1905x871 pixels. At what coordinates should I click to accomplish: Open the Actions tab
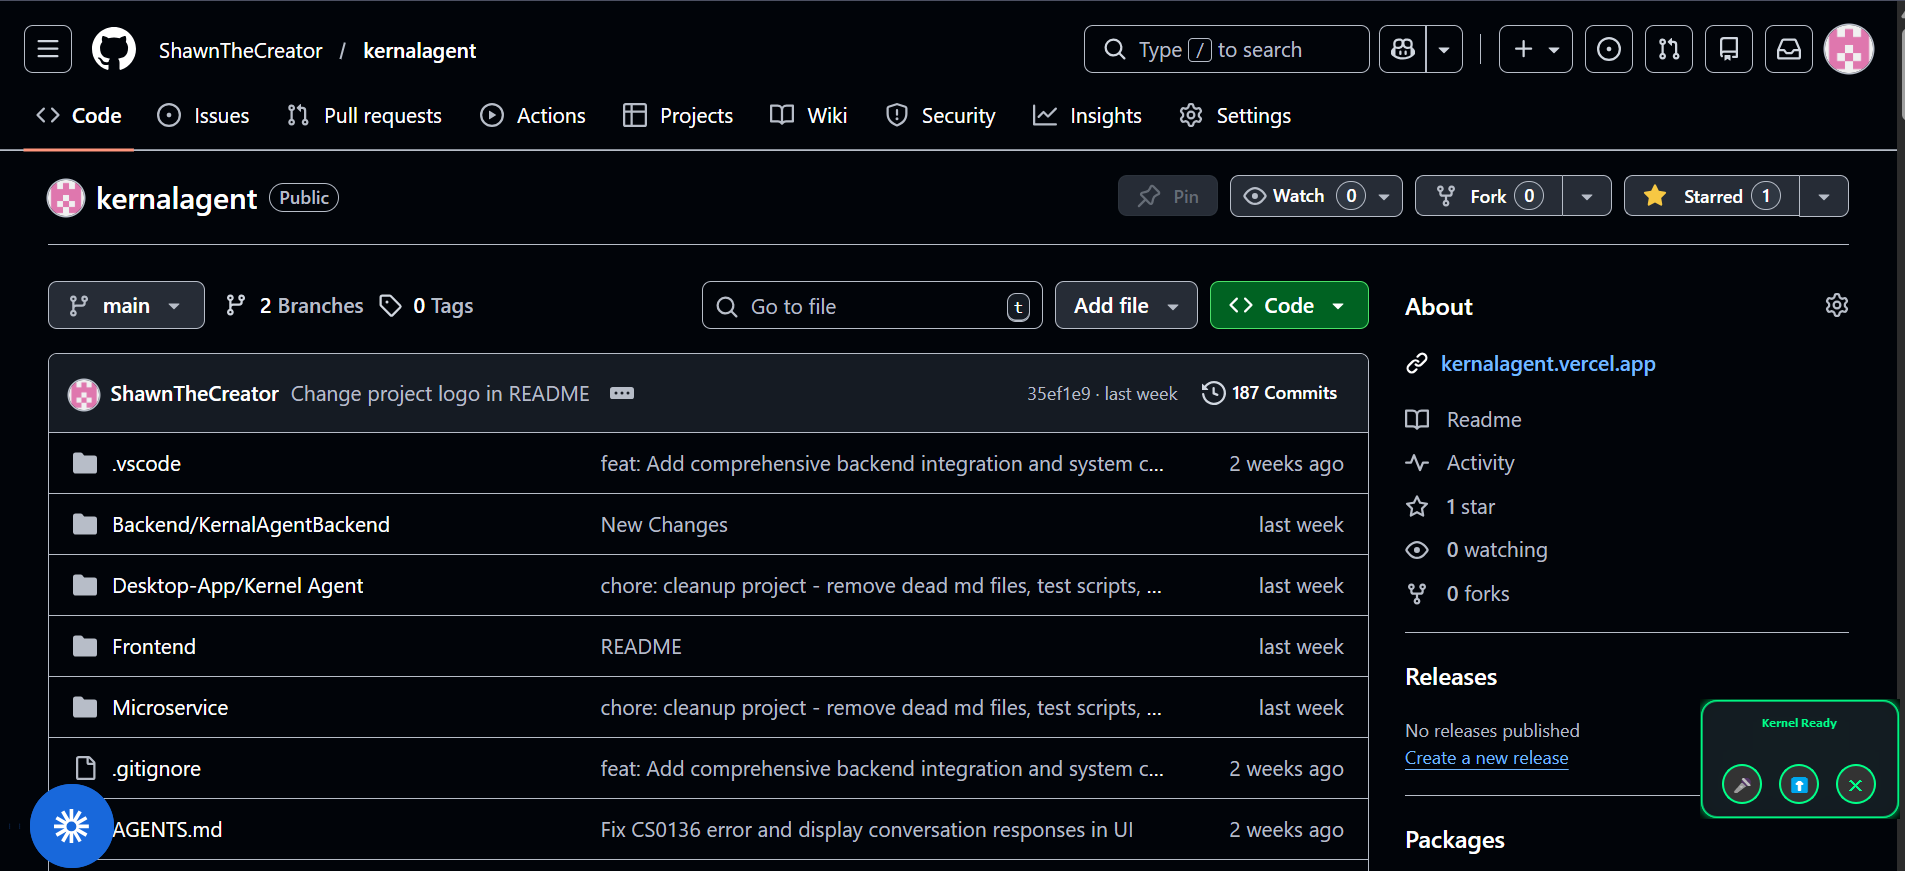(x=533, y=115)
